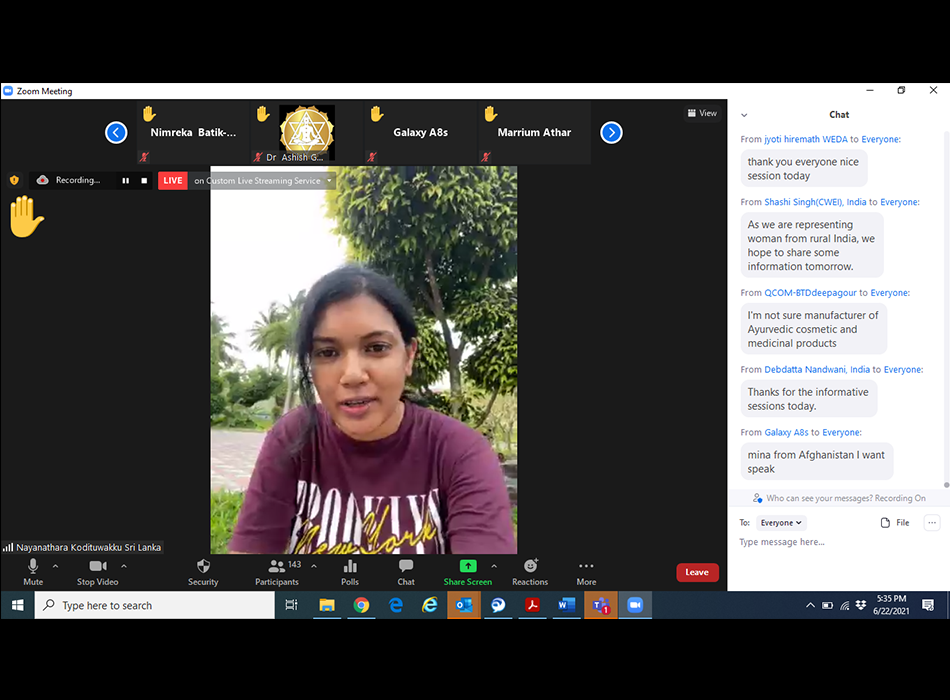Click the encryption shield icon
The width and height of the screenshot is (950, 700).
pyautogui.click(x=14, y=180)
